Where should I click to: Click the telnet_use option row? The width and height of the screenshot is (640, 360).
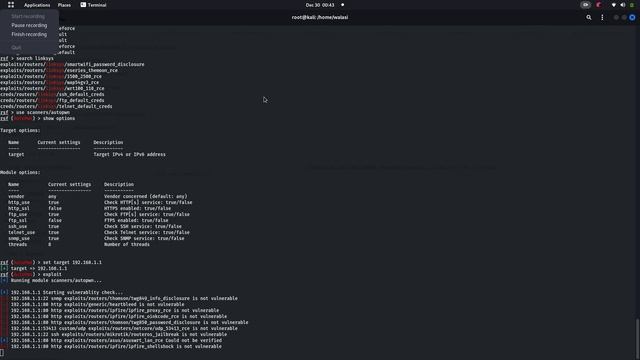(99, 232)
